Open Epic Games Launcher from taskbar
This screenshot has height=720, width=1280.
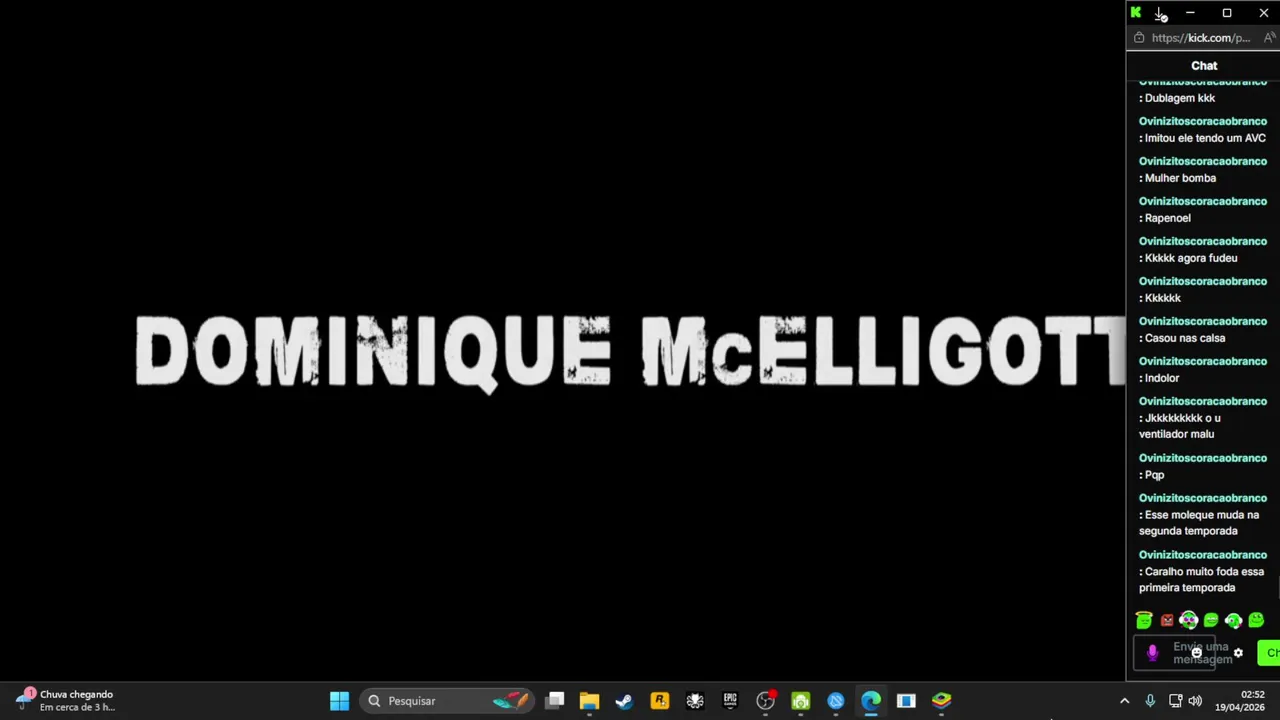click(x=730, y=701)
